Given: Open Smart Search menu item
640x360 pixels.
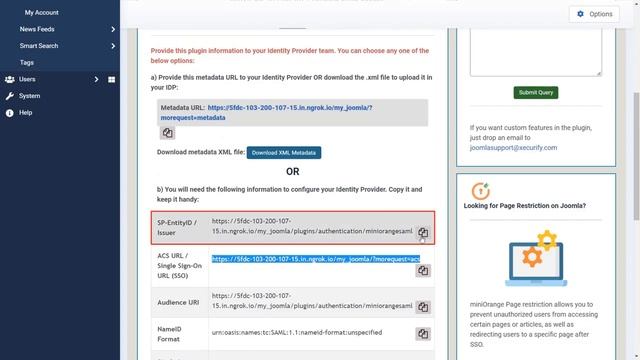Looking at the screenshot, I should pos(39,46).
